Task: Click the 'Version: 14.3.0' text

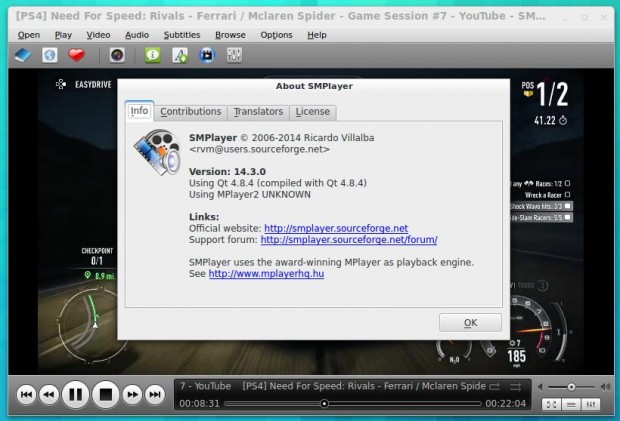Action: click(227, 172)
